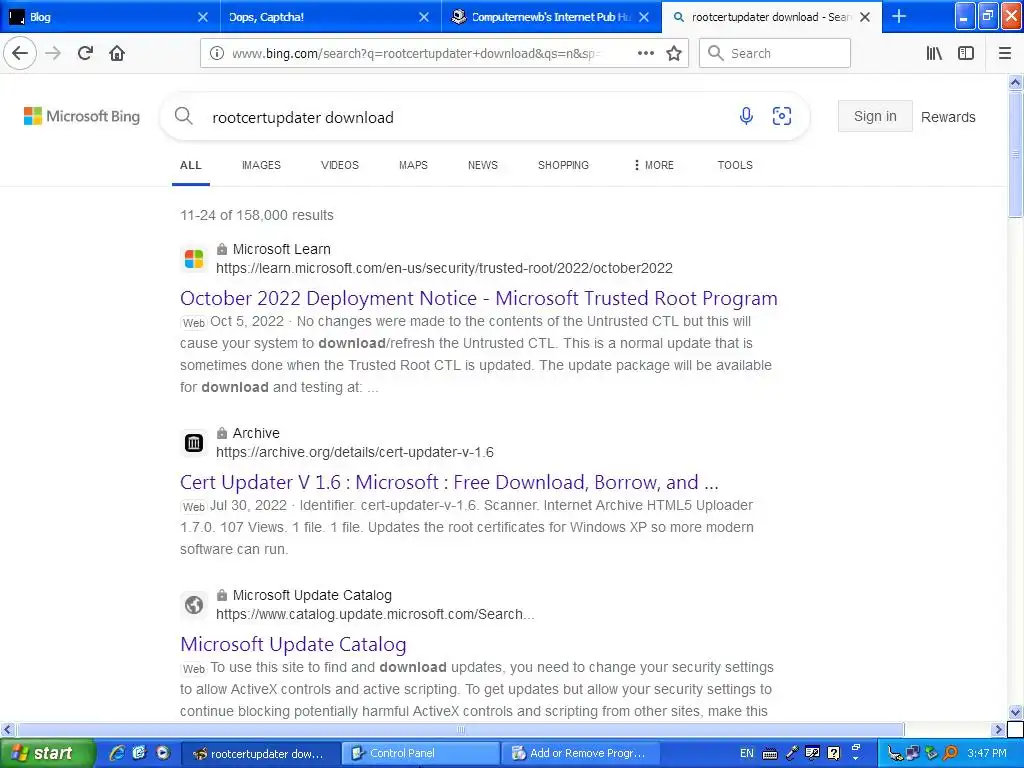Select the NEWS search category

coord(483,165)
